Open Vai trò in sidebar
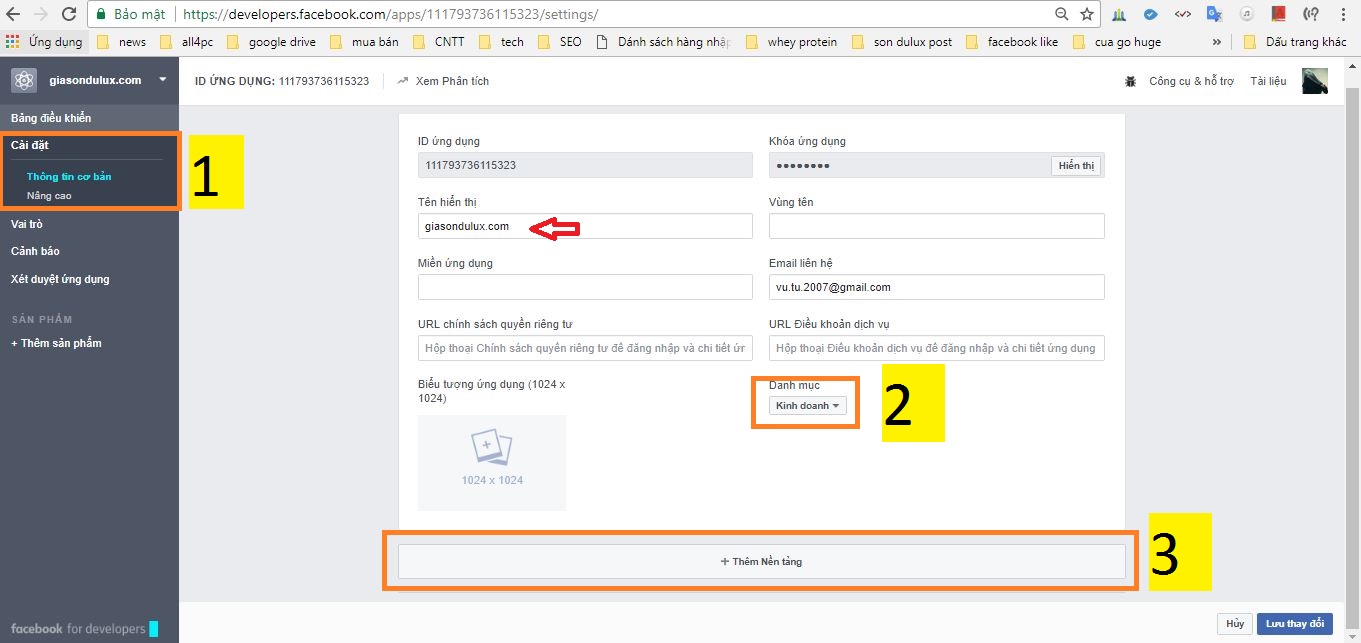This screenshot has width=1361, height=643. click(27, 224)
